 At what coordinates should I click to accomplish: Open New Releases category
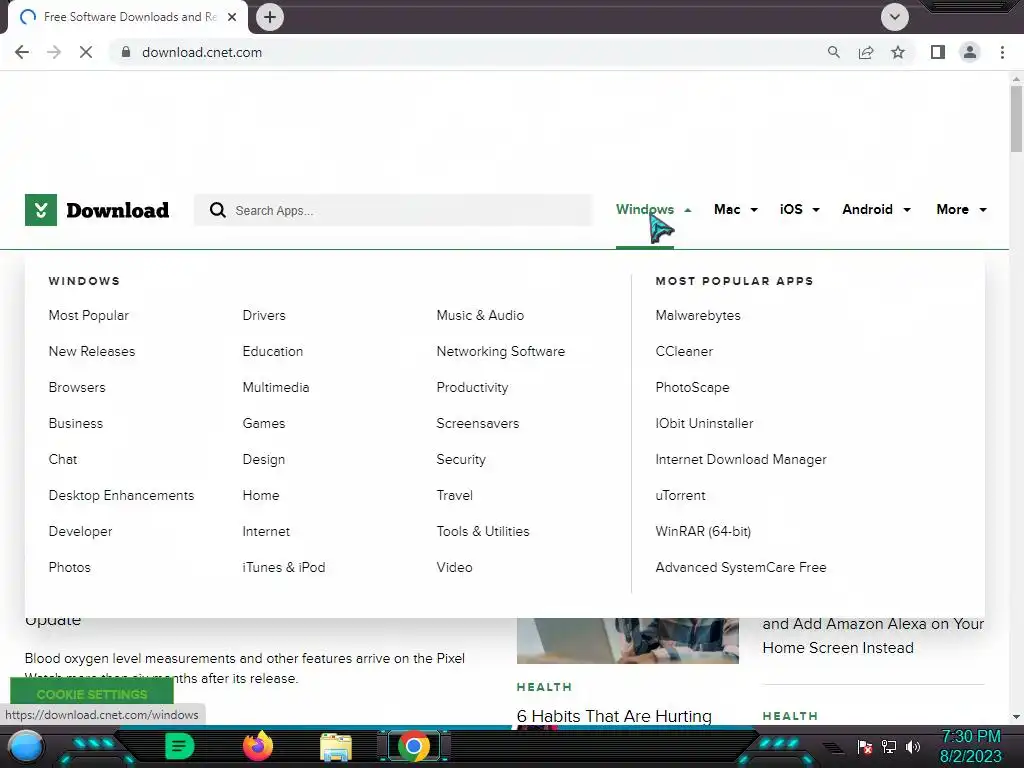(x=92, y=351)
